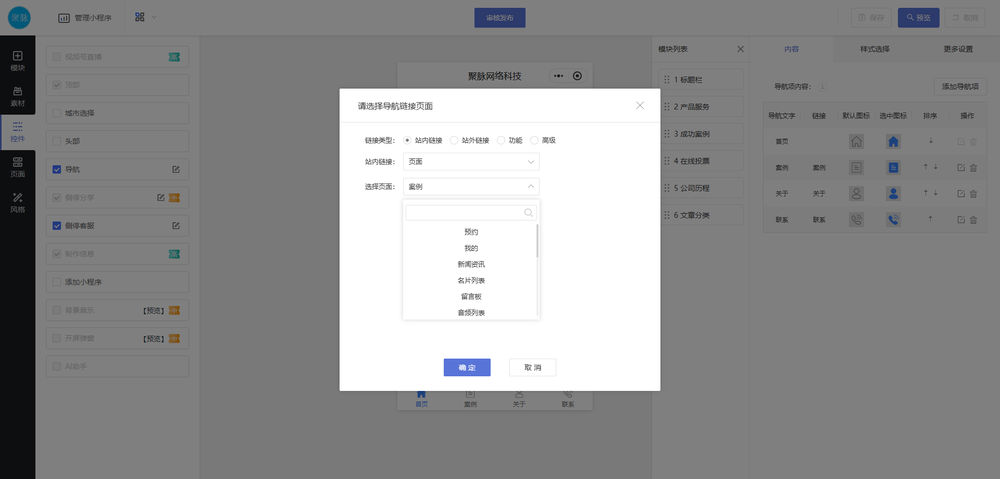Choose 我的 from the page list
This screenshot has width=1000, height=479.
pos(471,248)
